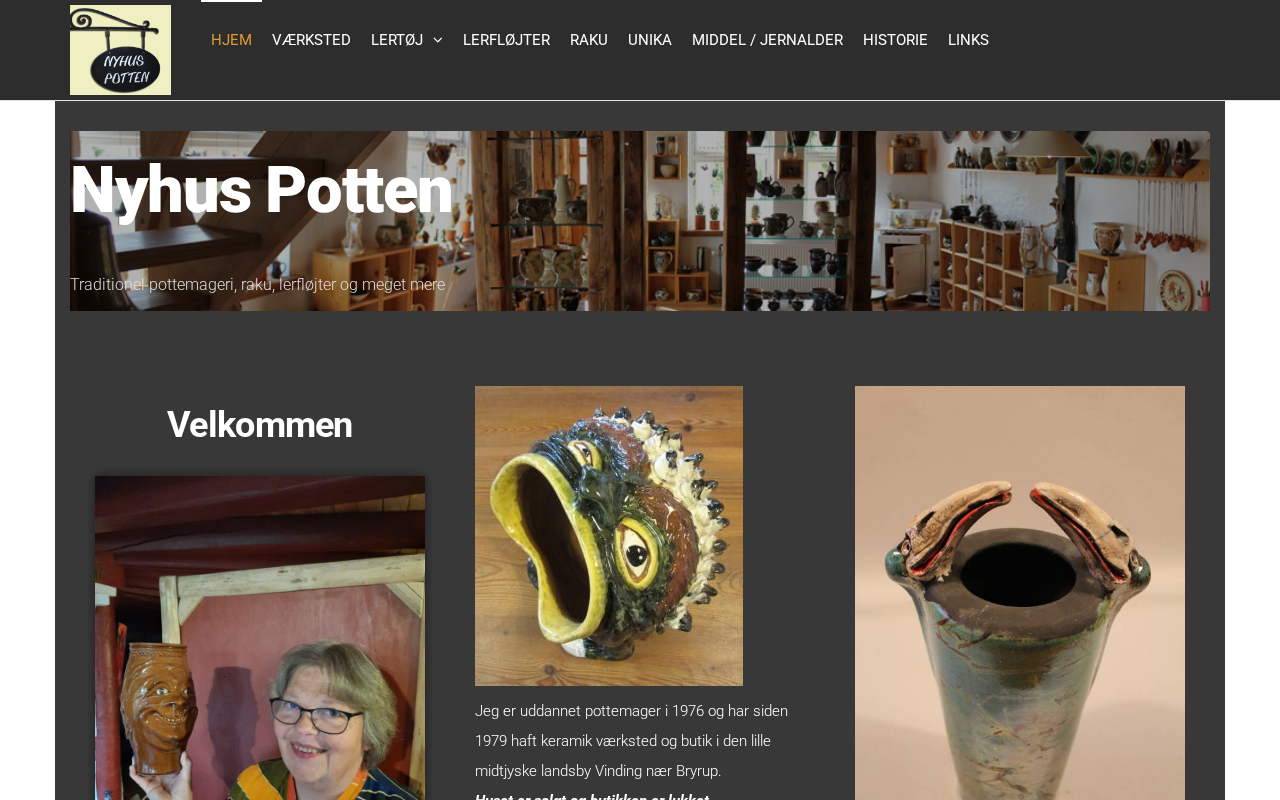1280x800 pixels.
Task: Click the Velkommen heading
Action: click(260, 425)
